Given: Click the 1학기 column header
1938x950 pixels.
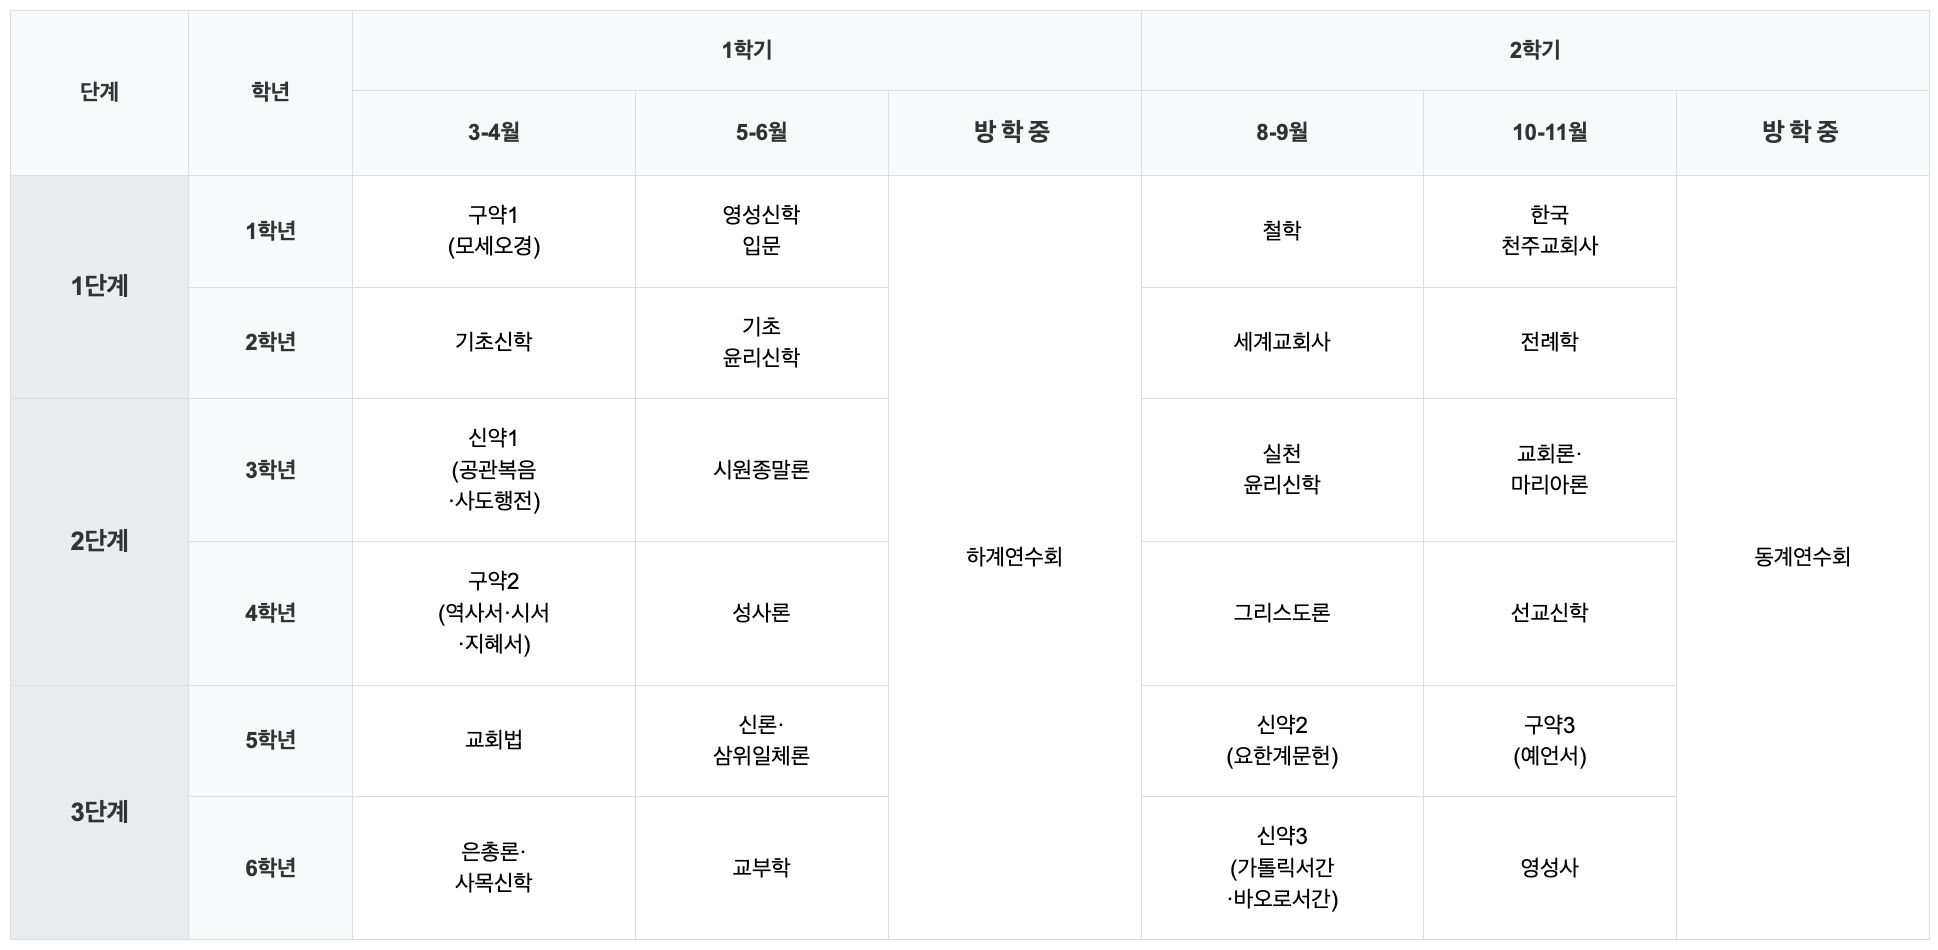Looking at the screenshot, I should tap(746, 51).
